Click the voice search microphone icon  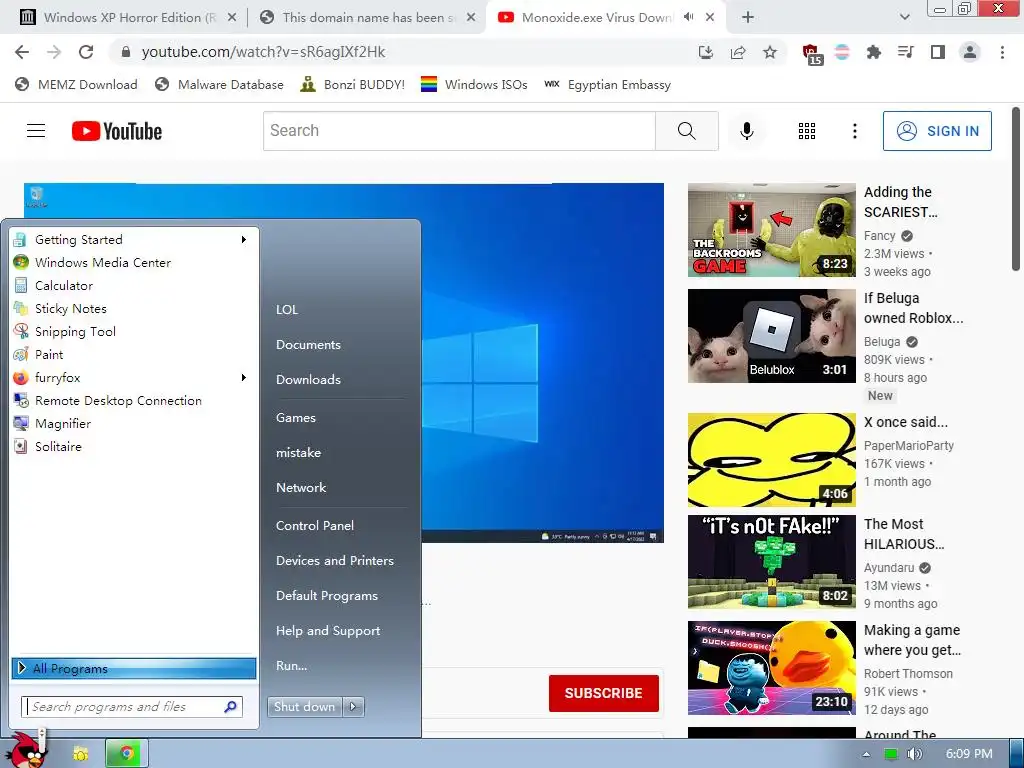click(747, 131)
